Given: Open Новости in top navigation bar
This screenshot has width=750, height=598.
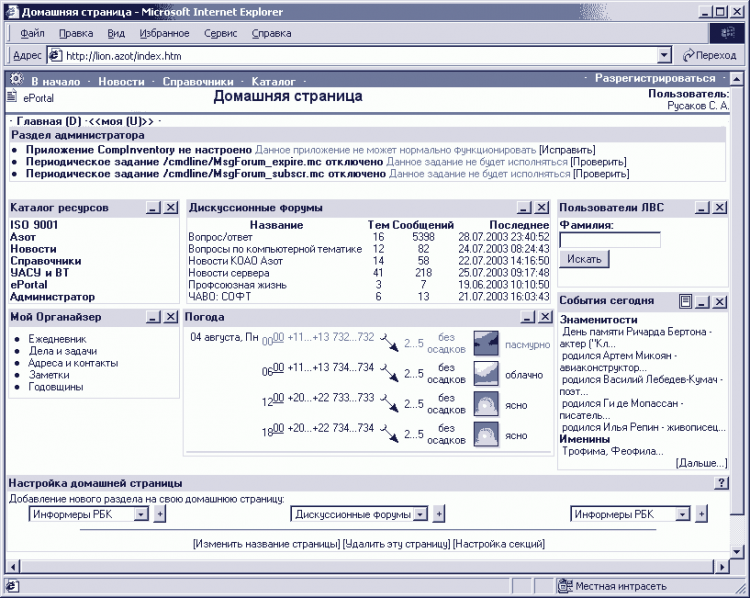Looking at the screenshot, I should 121,81.
